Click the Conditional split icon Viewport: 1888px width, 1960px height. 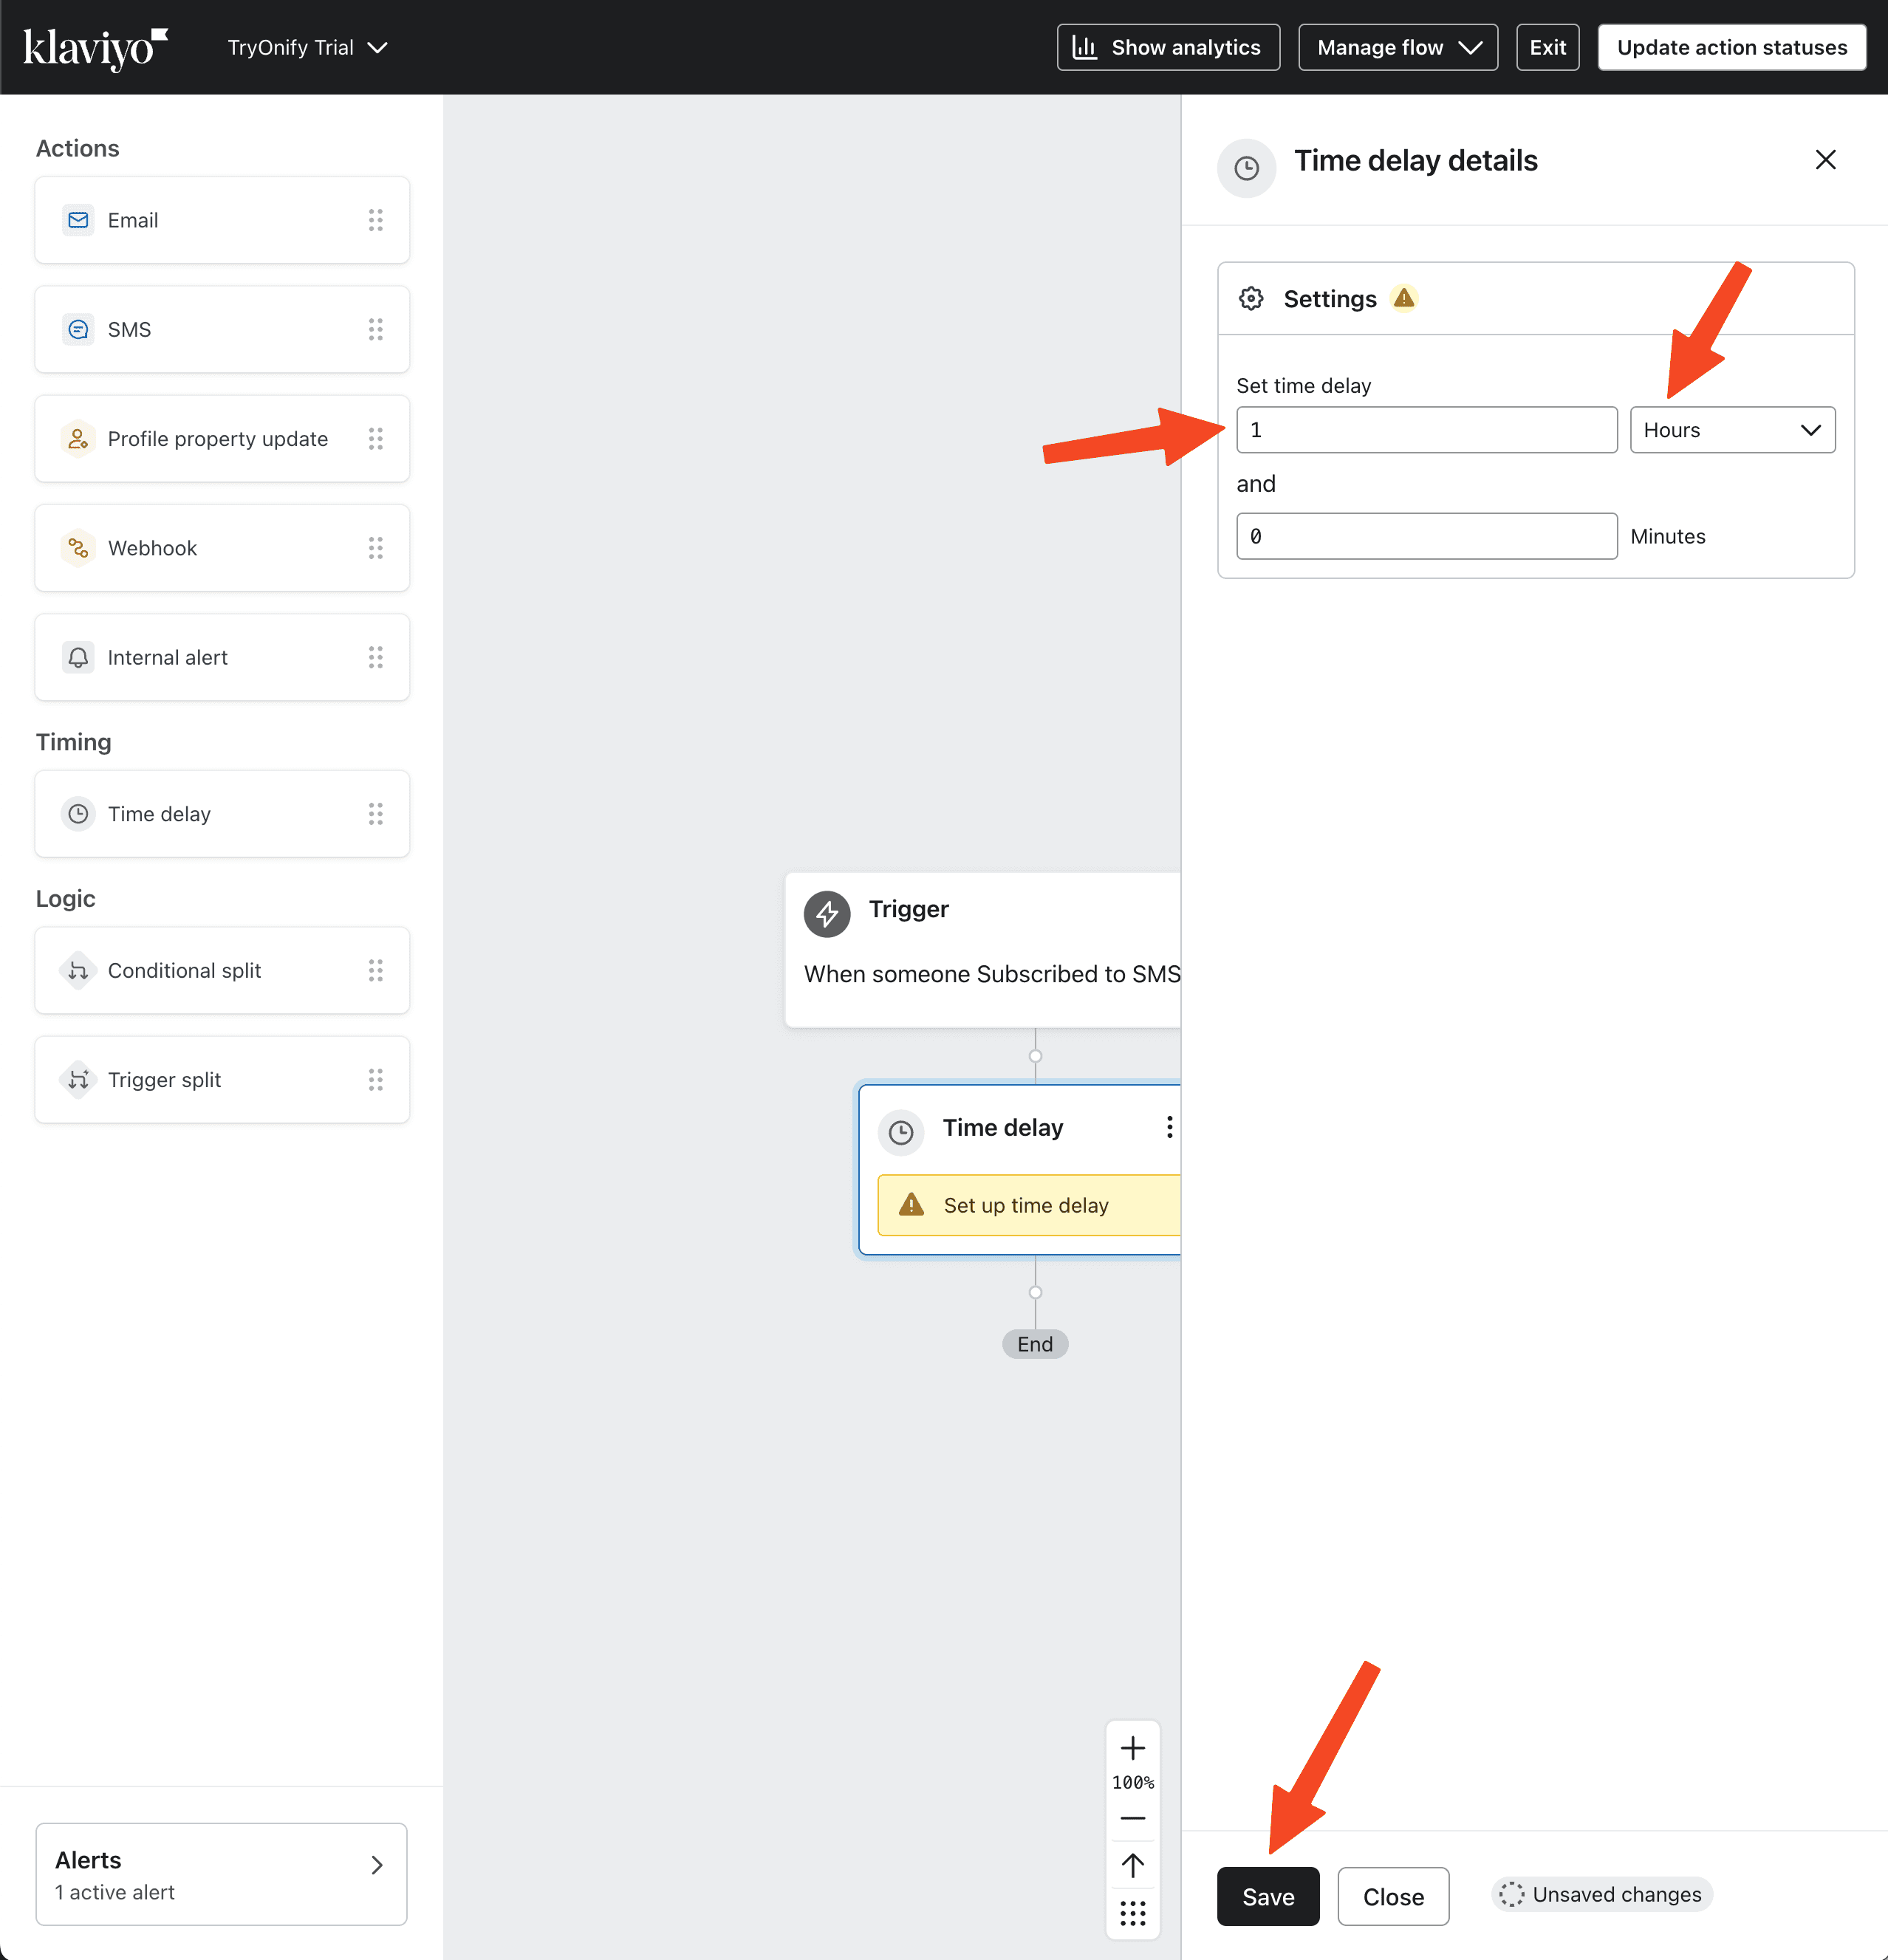78,970
